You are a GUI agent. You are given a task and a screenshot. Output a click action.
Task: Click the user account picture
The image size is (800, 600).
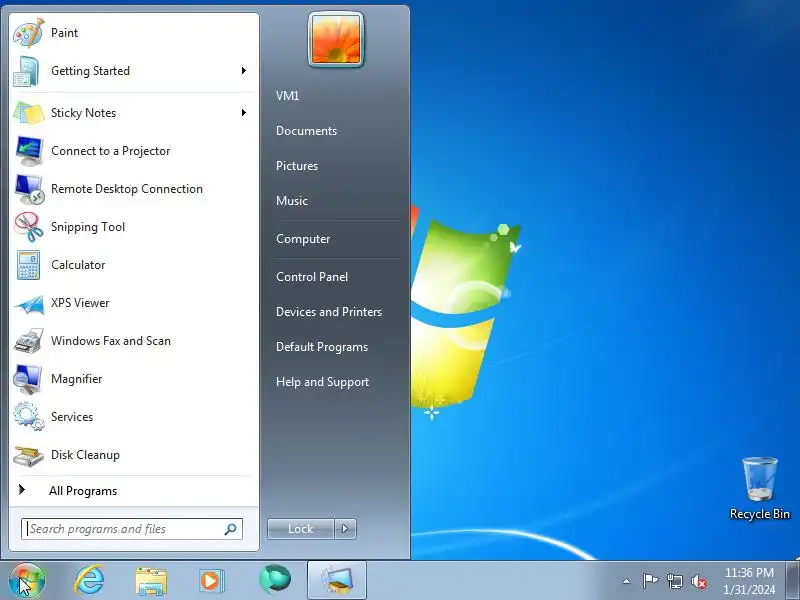(x=336, y=39)
